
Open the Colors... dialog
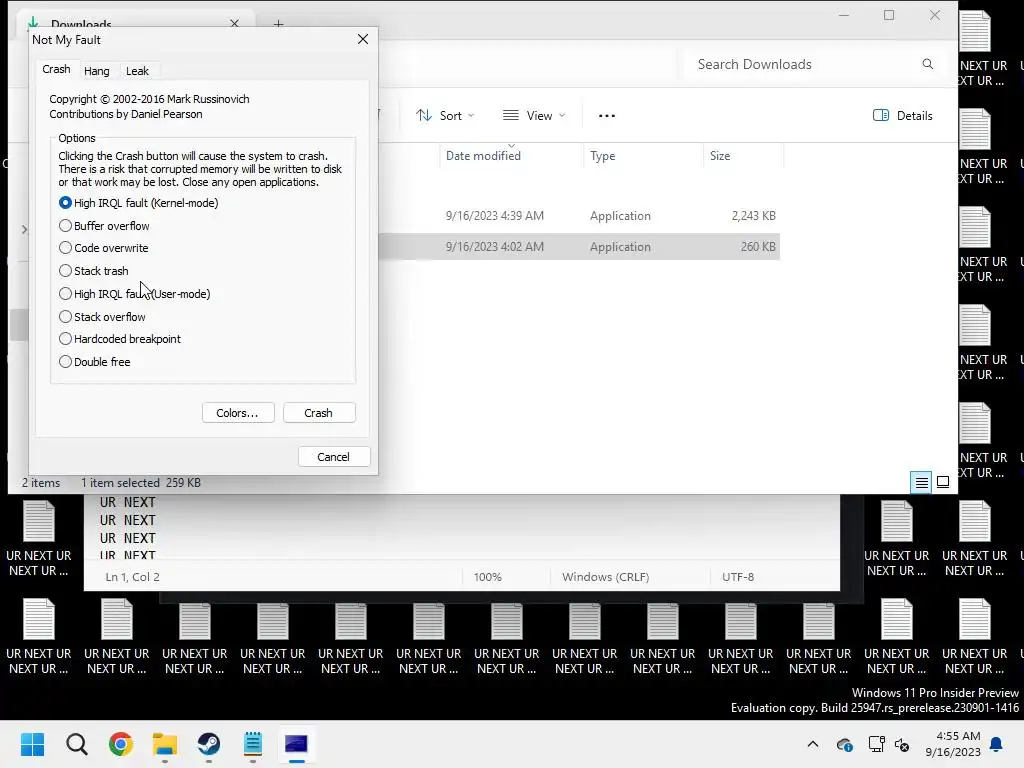(x=237, y=413)
